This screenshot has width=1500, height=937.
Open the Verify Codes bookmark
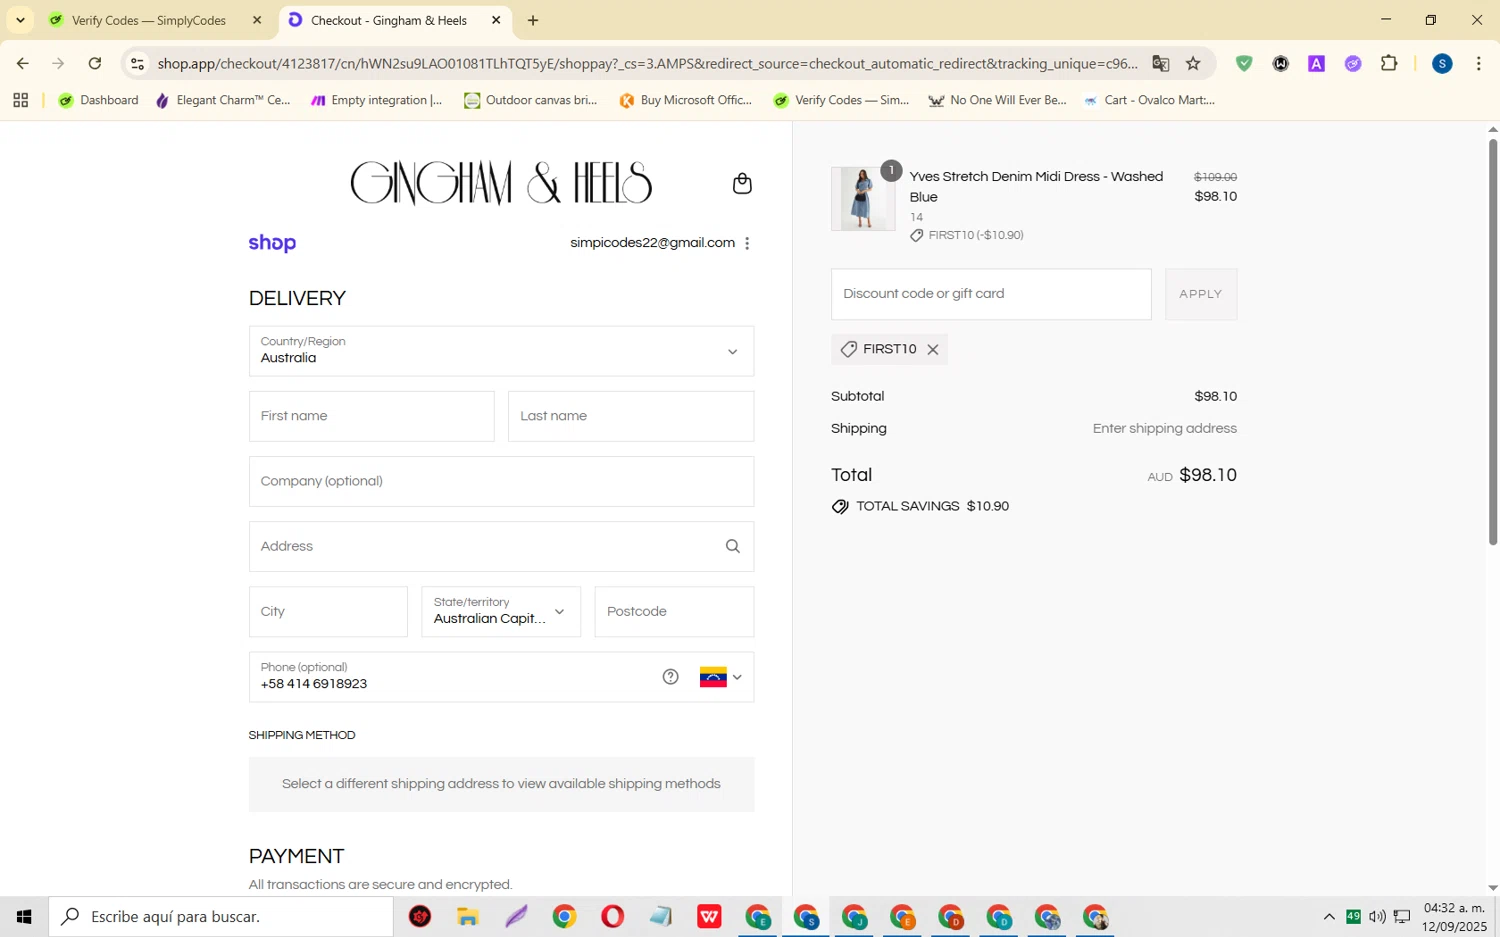click(x=841, y=100)
